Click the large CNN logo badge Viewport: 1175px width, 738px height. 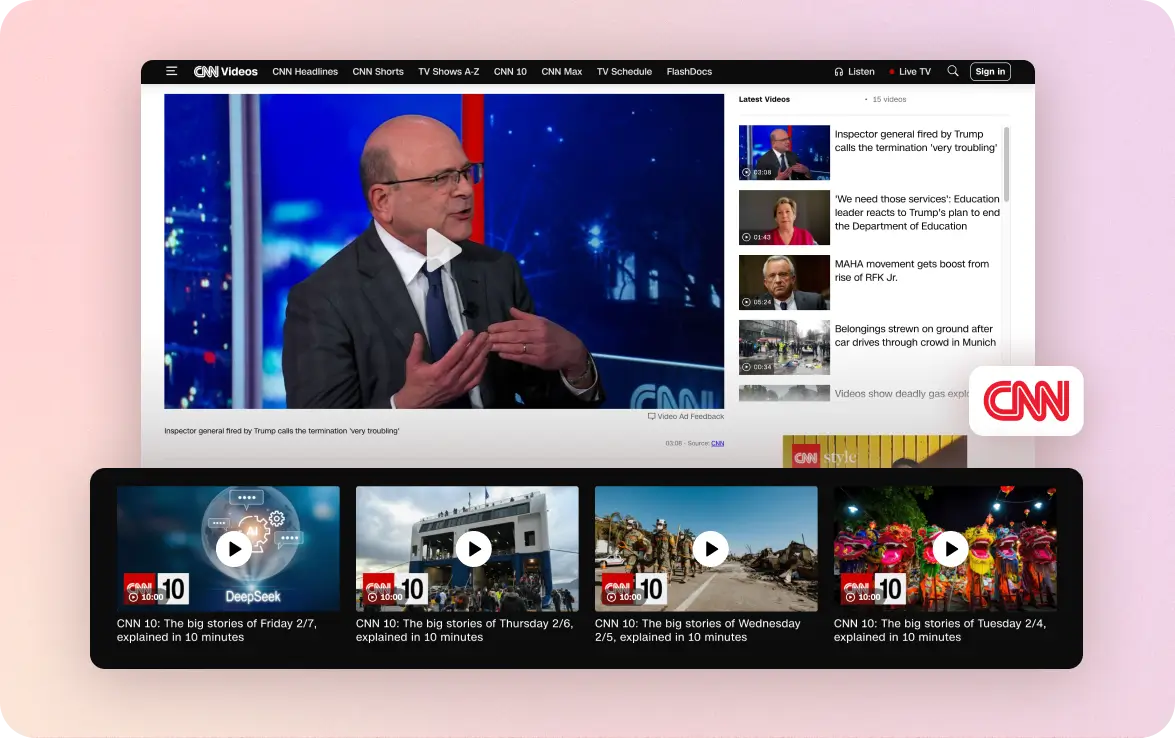click(1026, 401)
